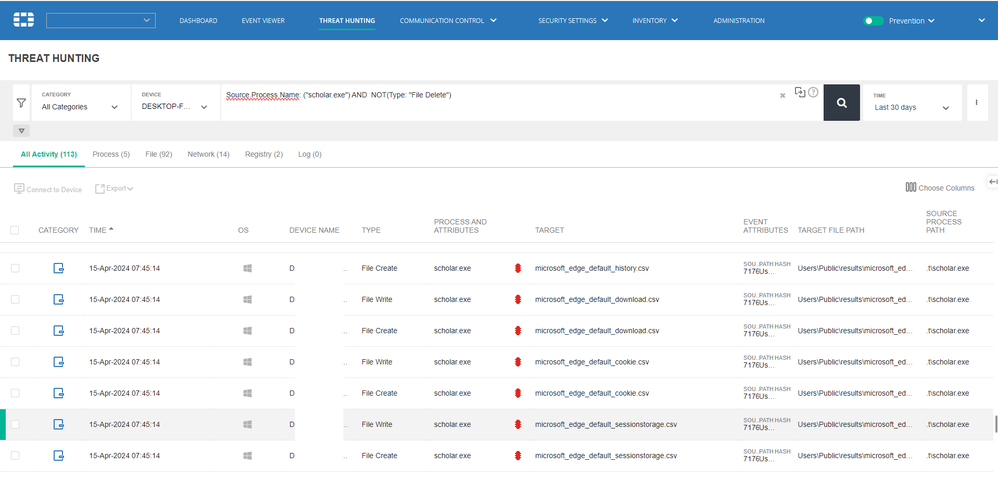This screenshot has height=479, width=998.
Task: Check the select-all checkbox in table header
Action: 14,230
